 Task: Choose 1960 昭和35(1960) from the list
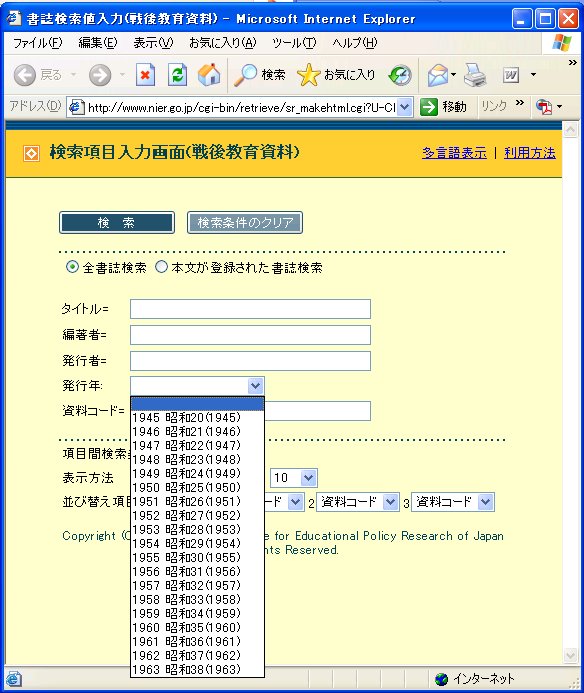tap(197, 628)
